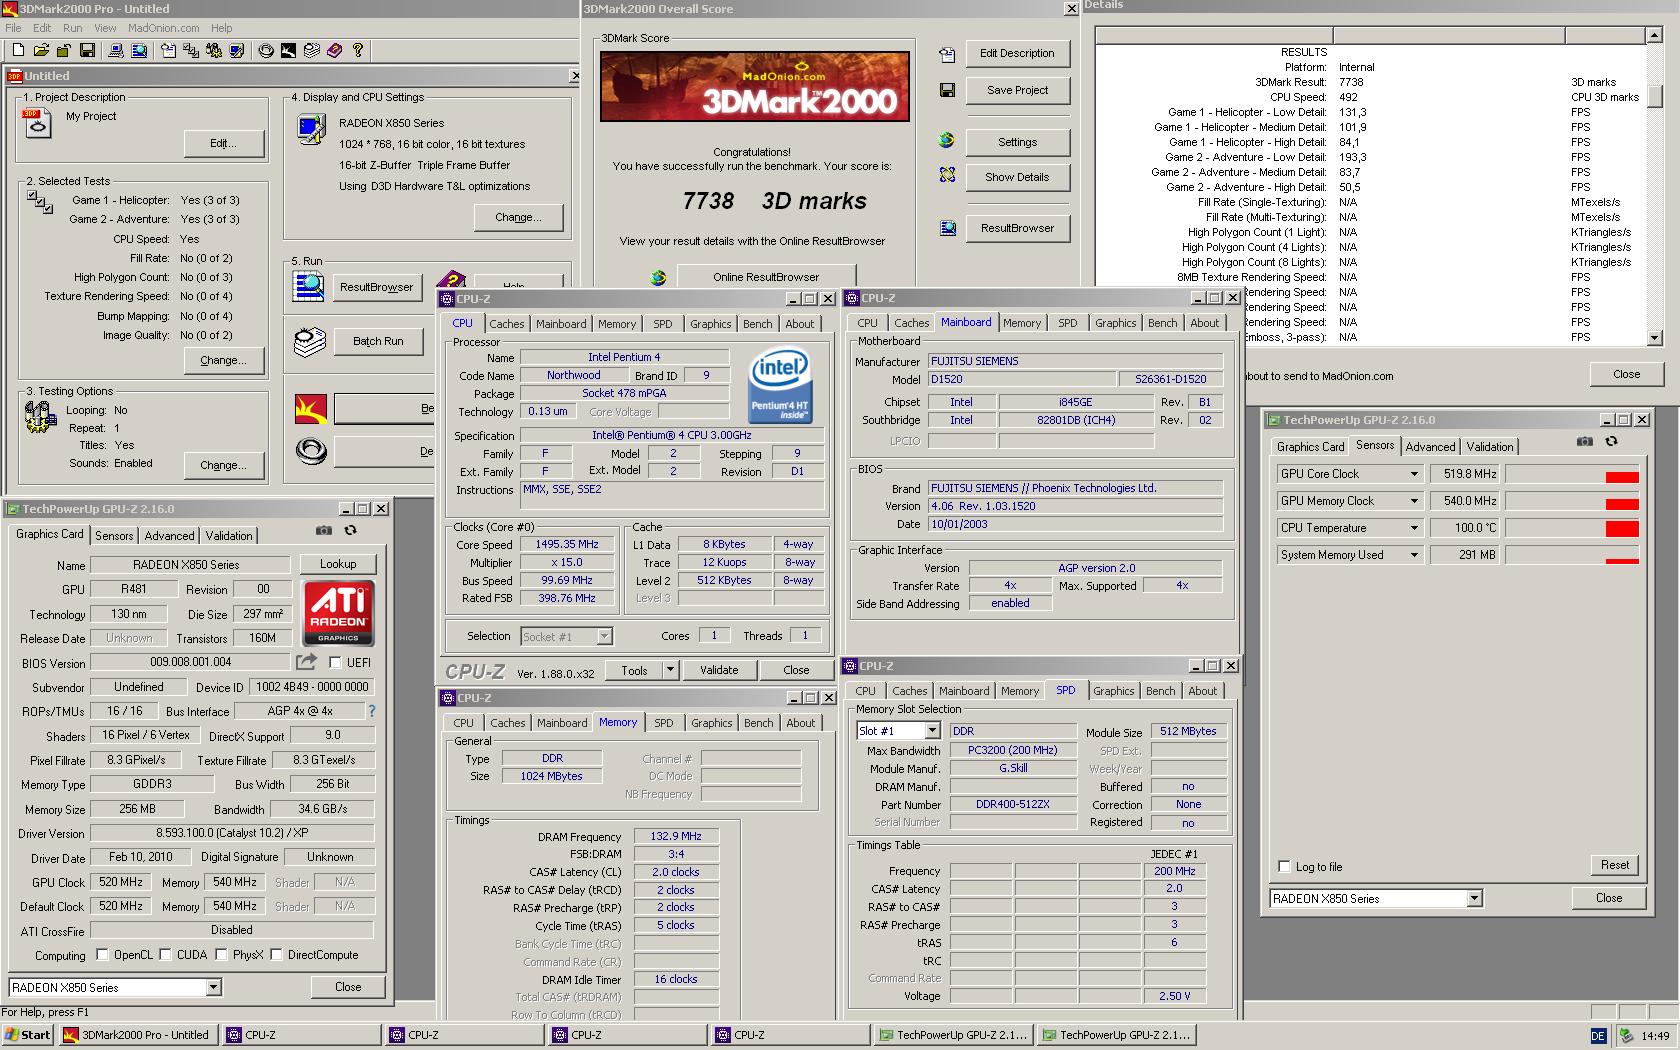Open the CPU Temperature sensor dropdown
The image size is (1680, 1050).
[1414, 528]
